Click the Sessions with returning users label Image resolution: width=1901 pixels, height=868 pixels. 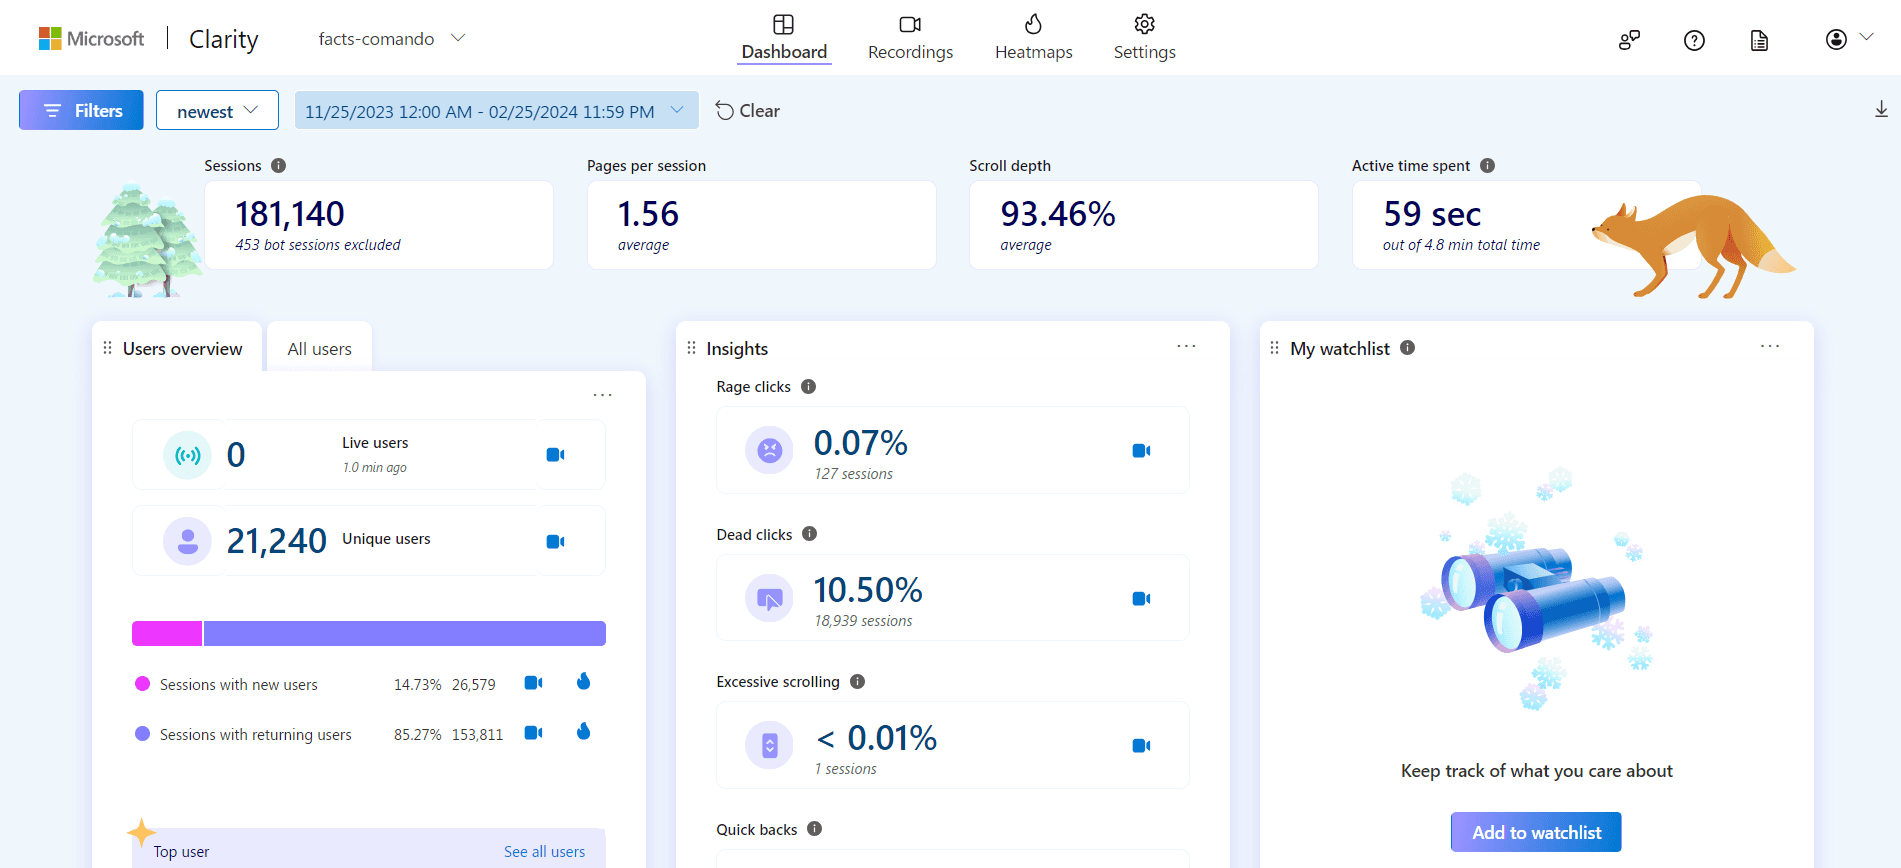pyautogui.click(x=256, y=735)
